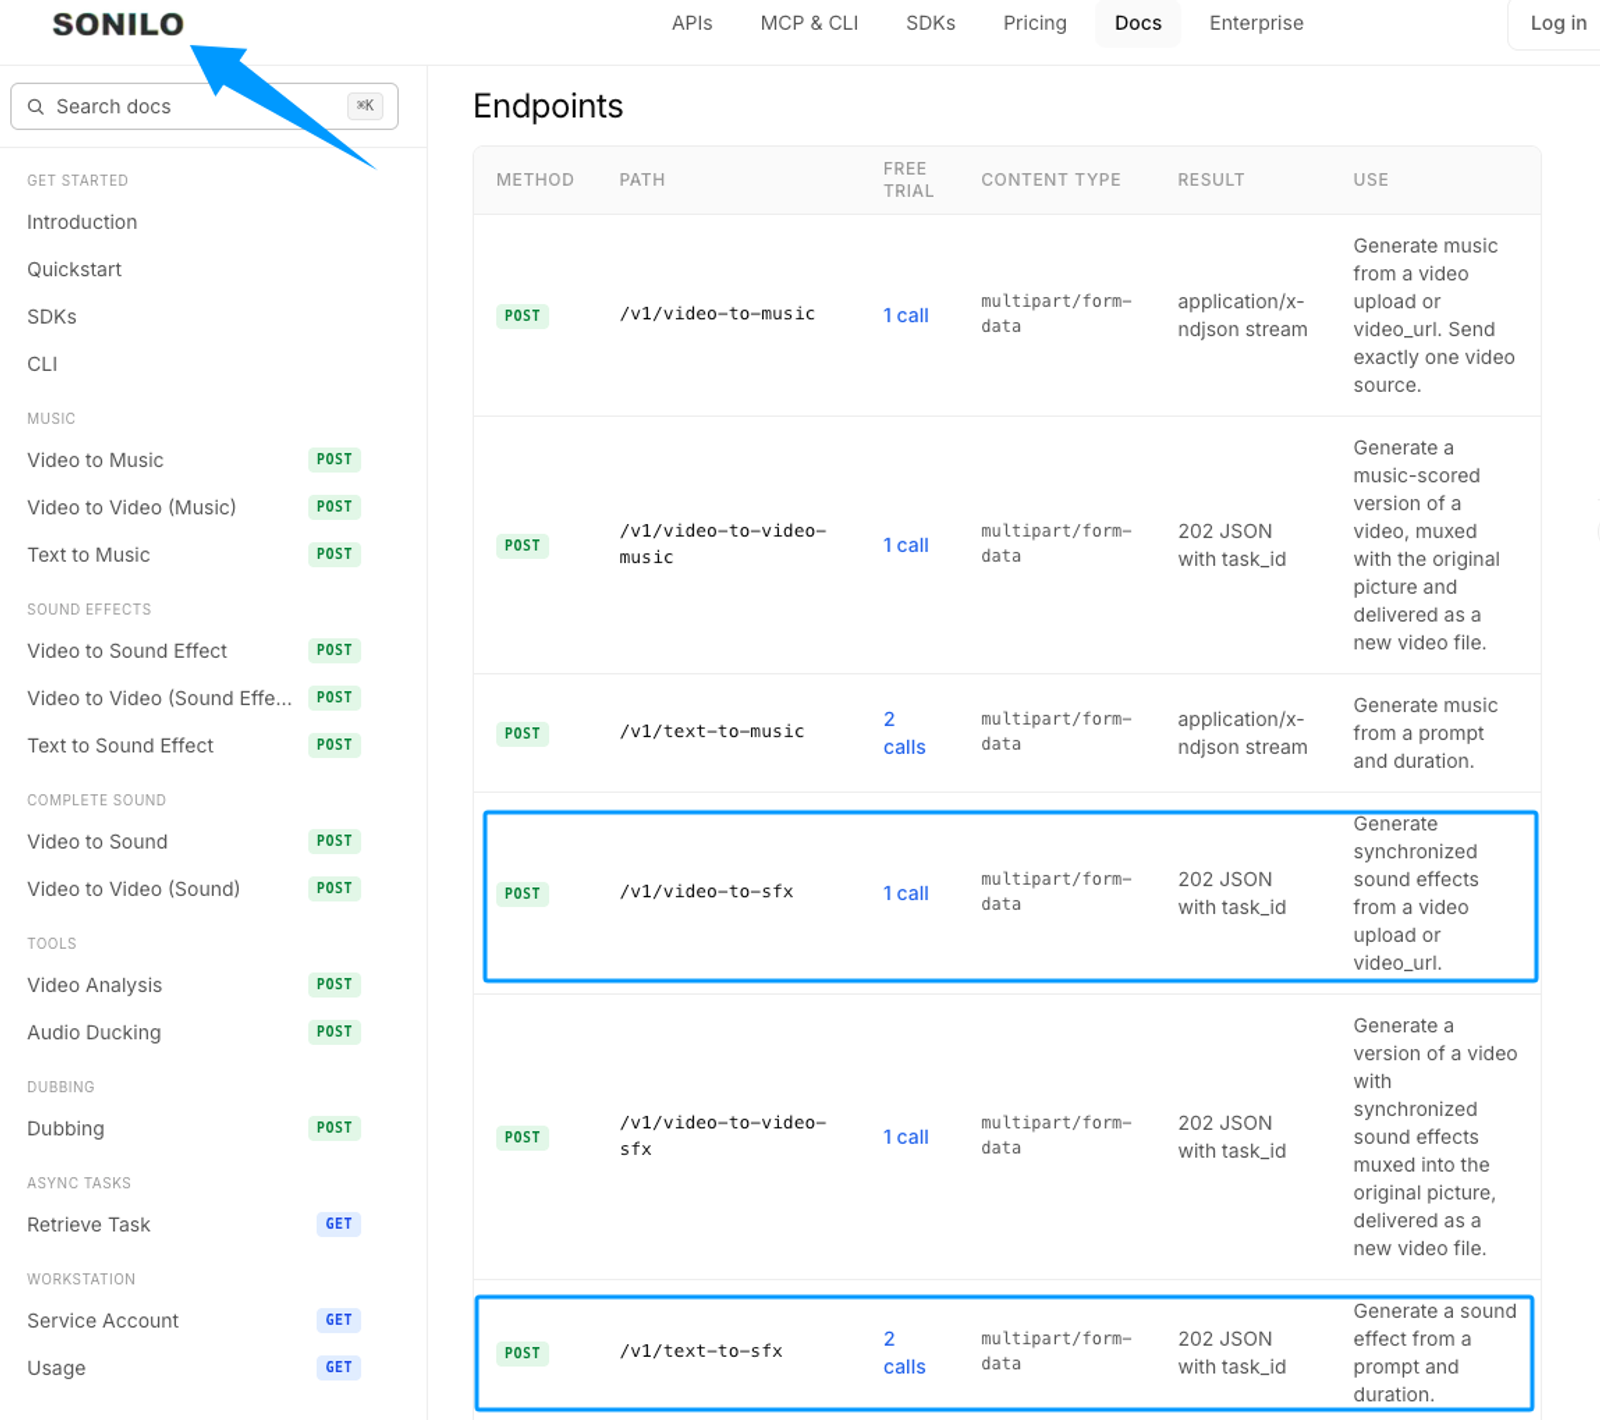The width and height of the screenshot is (1600, 1420).
Task: Click POST badge in /v1/text-to-sfx row
Action: (522, 1353)
